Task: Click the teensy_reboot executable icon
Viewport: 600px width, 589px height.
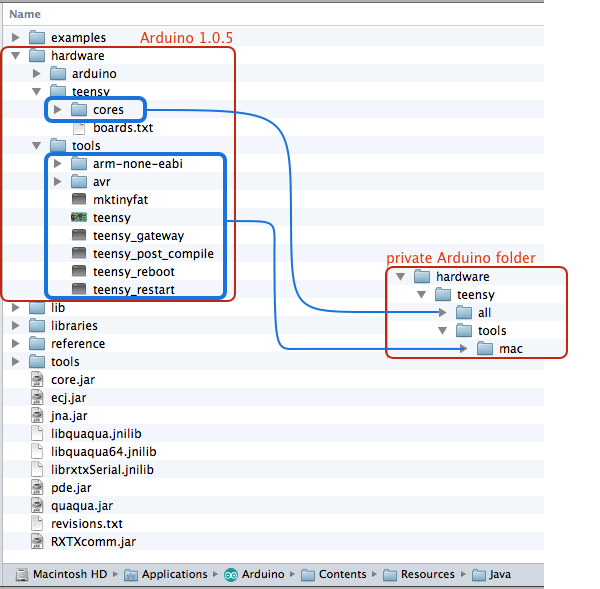Action: [x=80, y=271]
